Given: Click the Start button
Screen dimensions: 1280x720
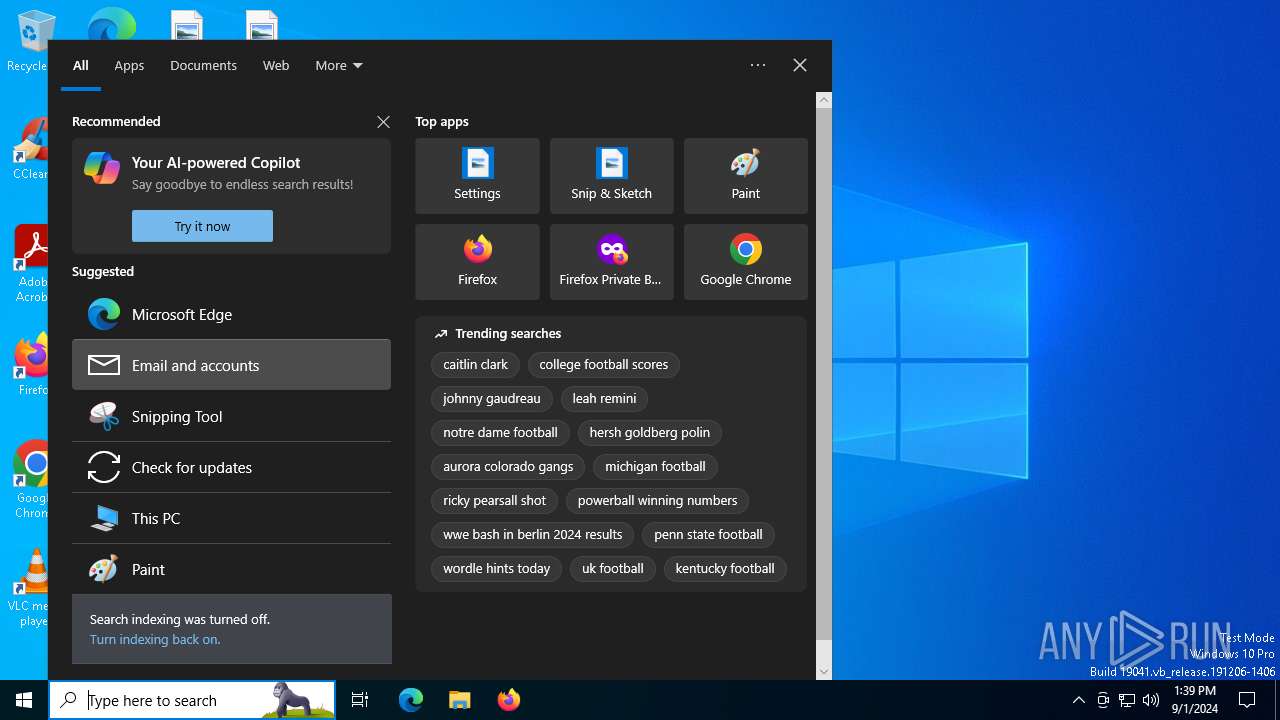Looking at the screenshot, I should click(24, 700).
